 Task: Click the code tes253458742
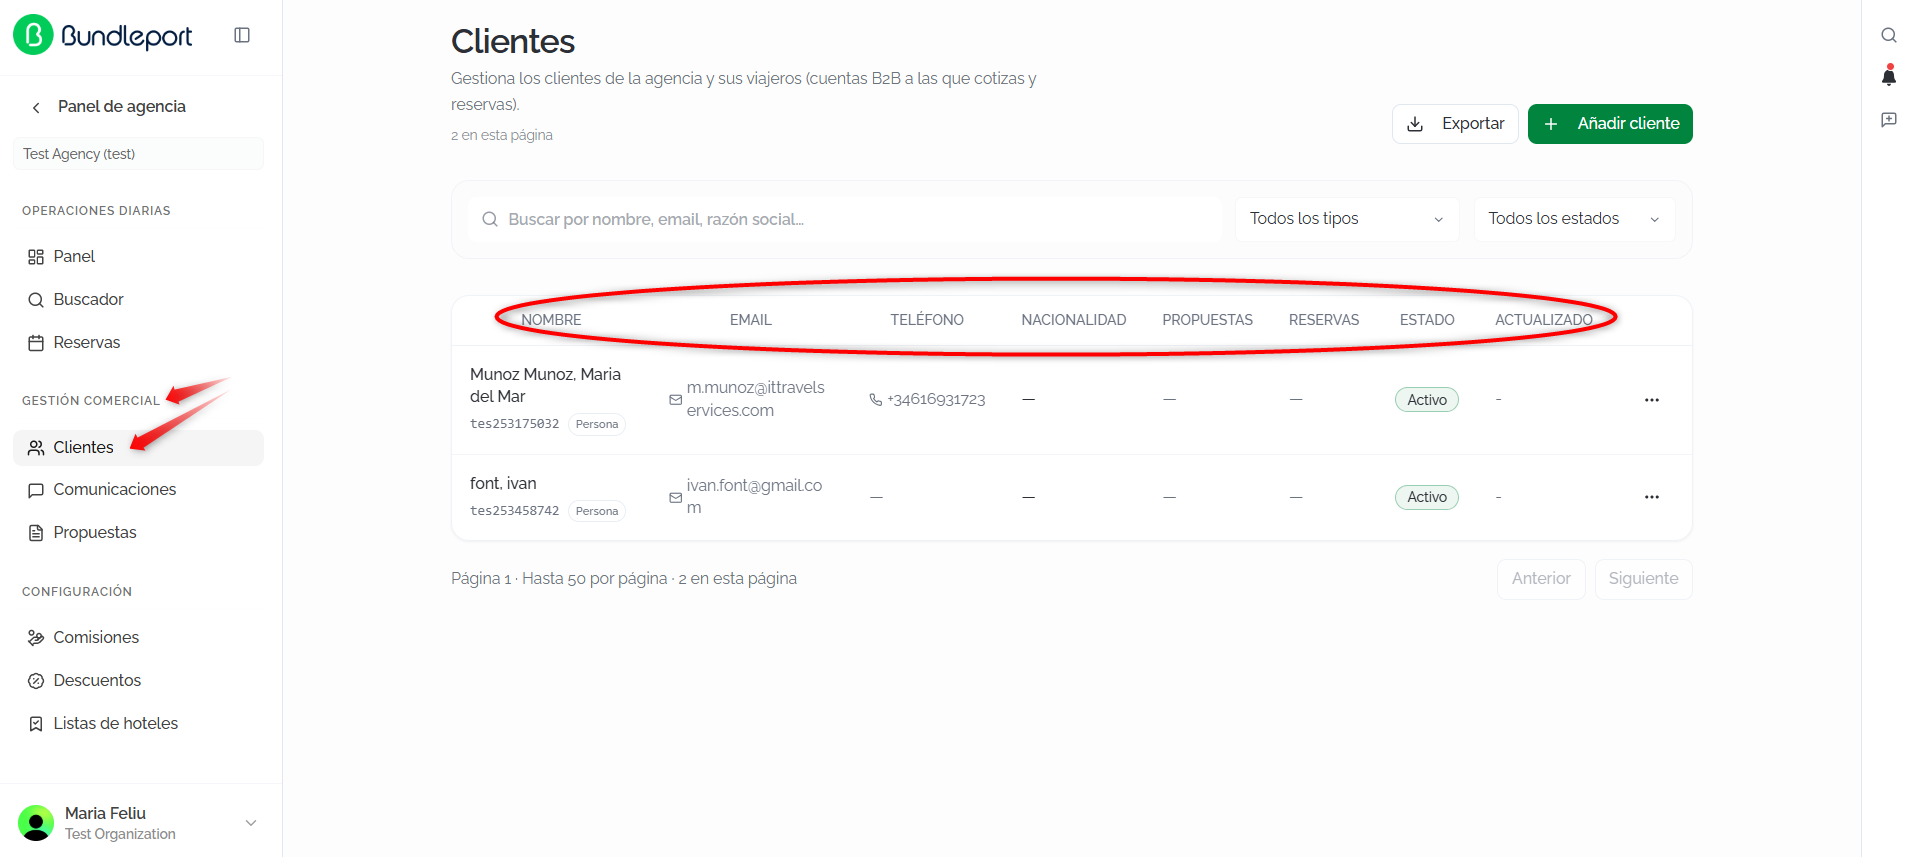coord(514,511)
